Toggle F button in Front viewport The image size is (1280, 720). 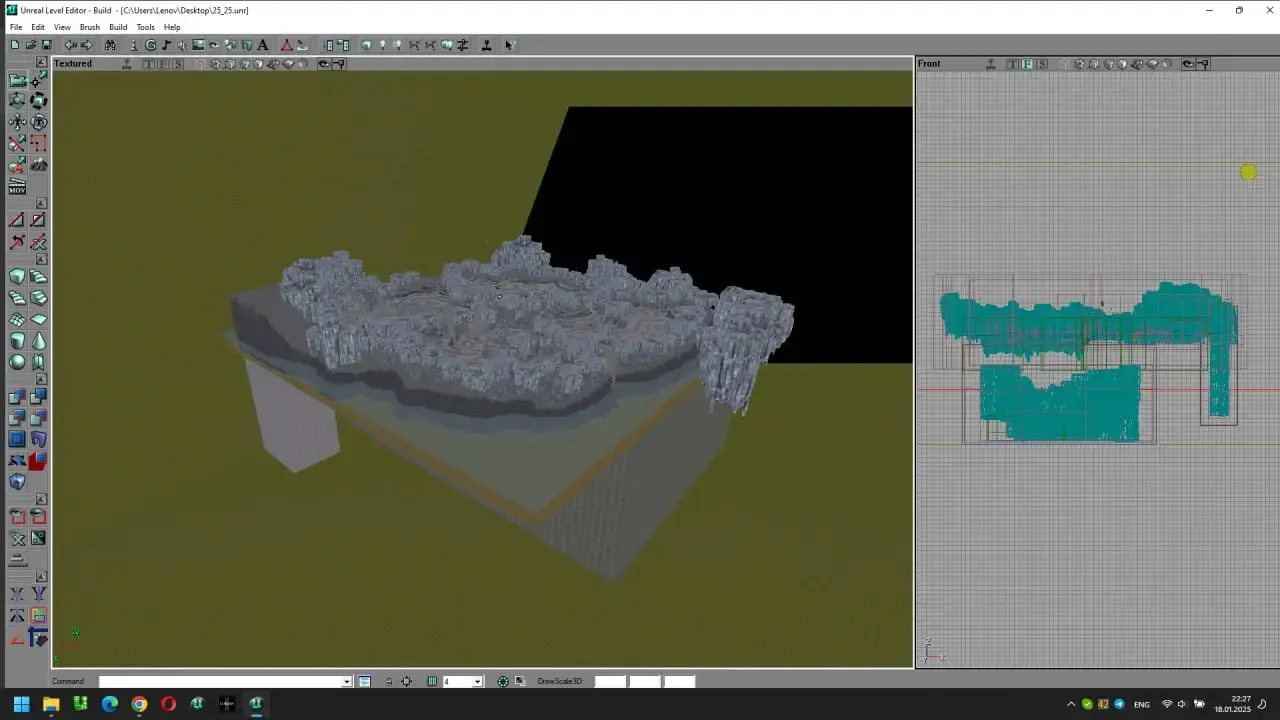(x=1027, y=64)
